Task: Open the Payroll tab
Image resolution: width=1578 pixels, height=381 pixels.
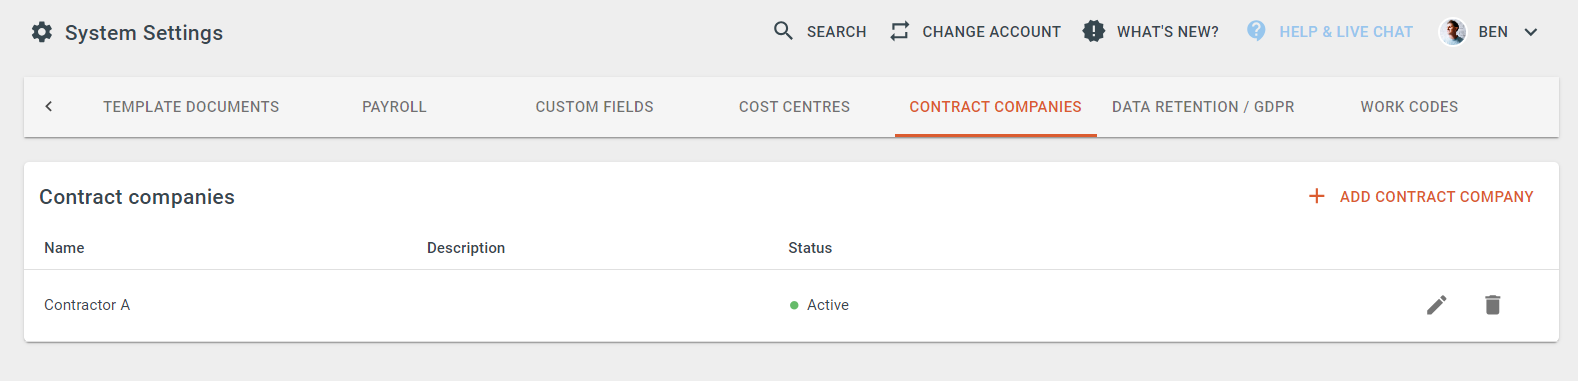Action: 394,107
